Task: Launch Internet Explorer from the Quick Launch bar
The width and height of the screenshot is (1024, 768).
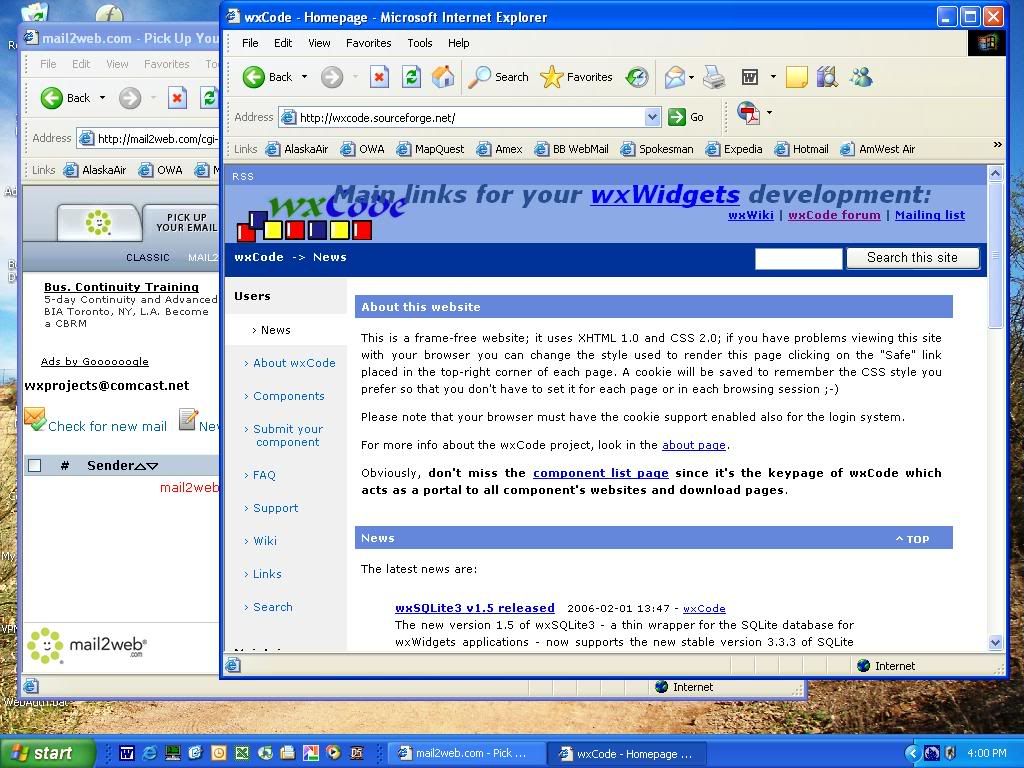Action: pos(150,753)
